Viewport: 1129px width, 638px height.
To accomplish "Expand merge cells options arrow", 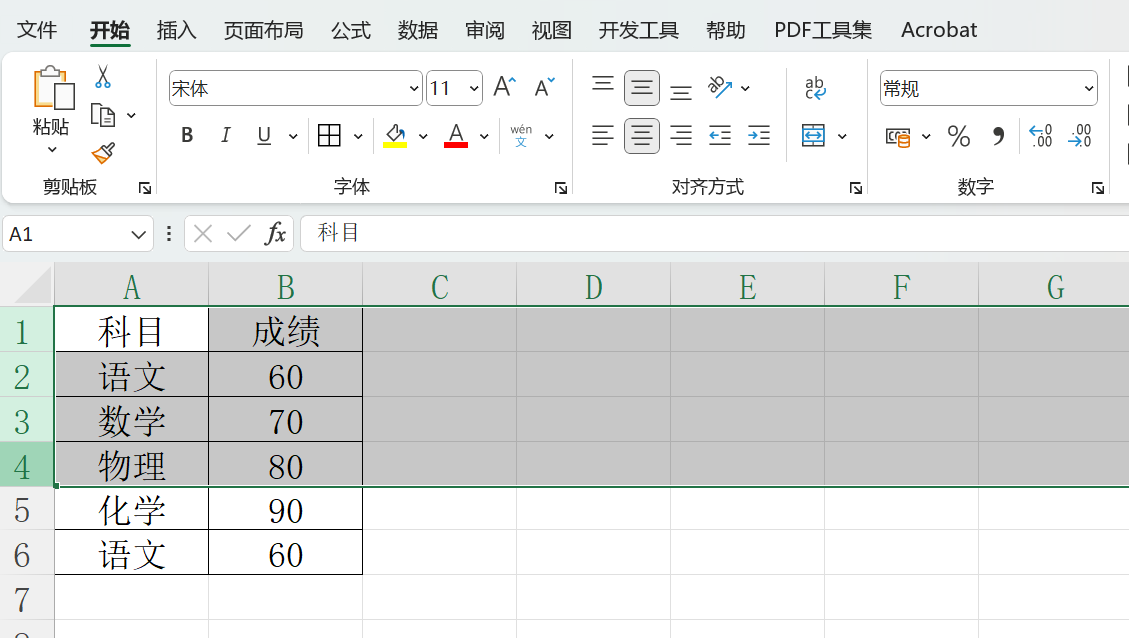I will point(842,136).
